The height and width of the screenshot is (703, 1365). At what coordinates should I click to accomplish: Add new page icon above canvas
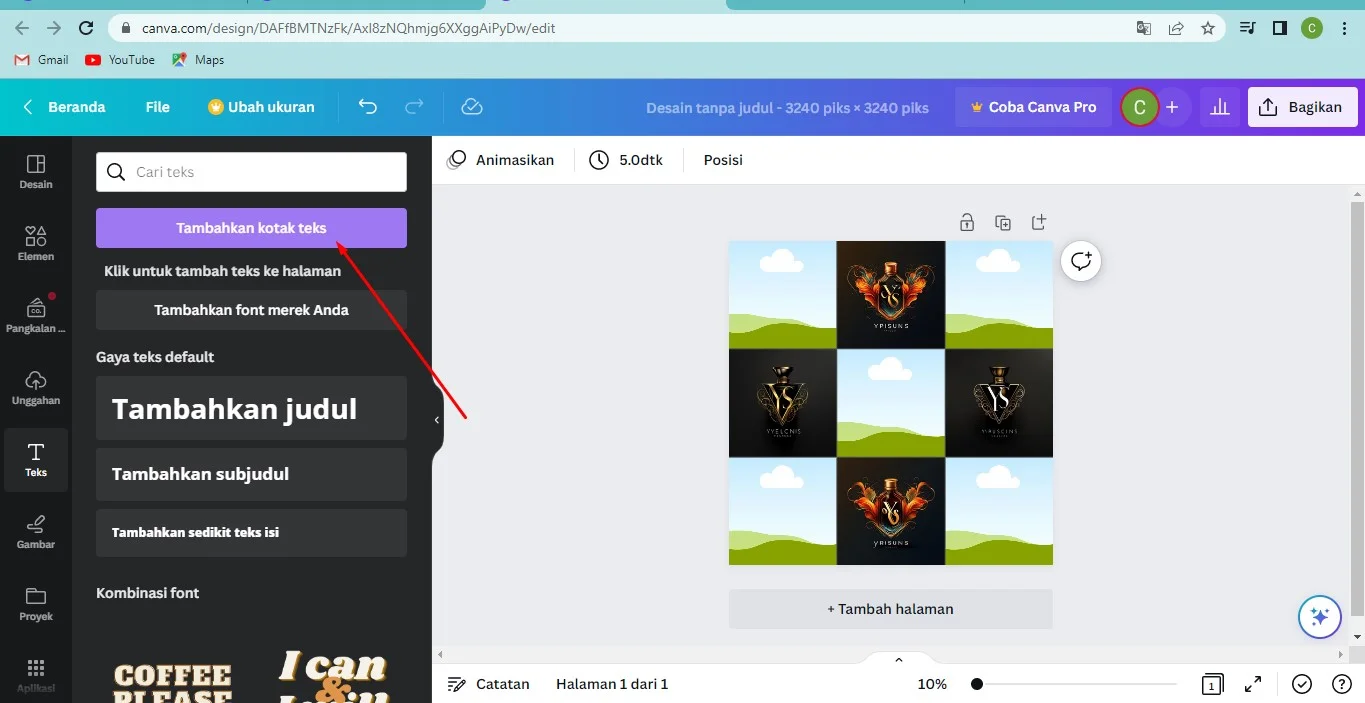coord(1039,222)
